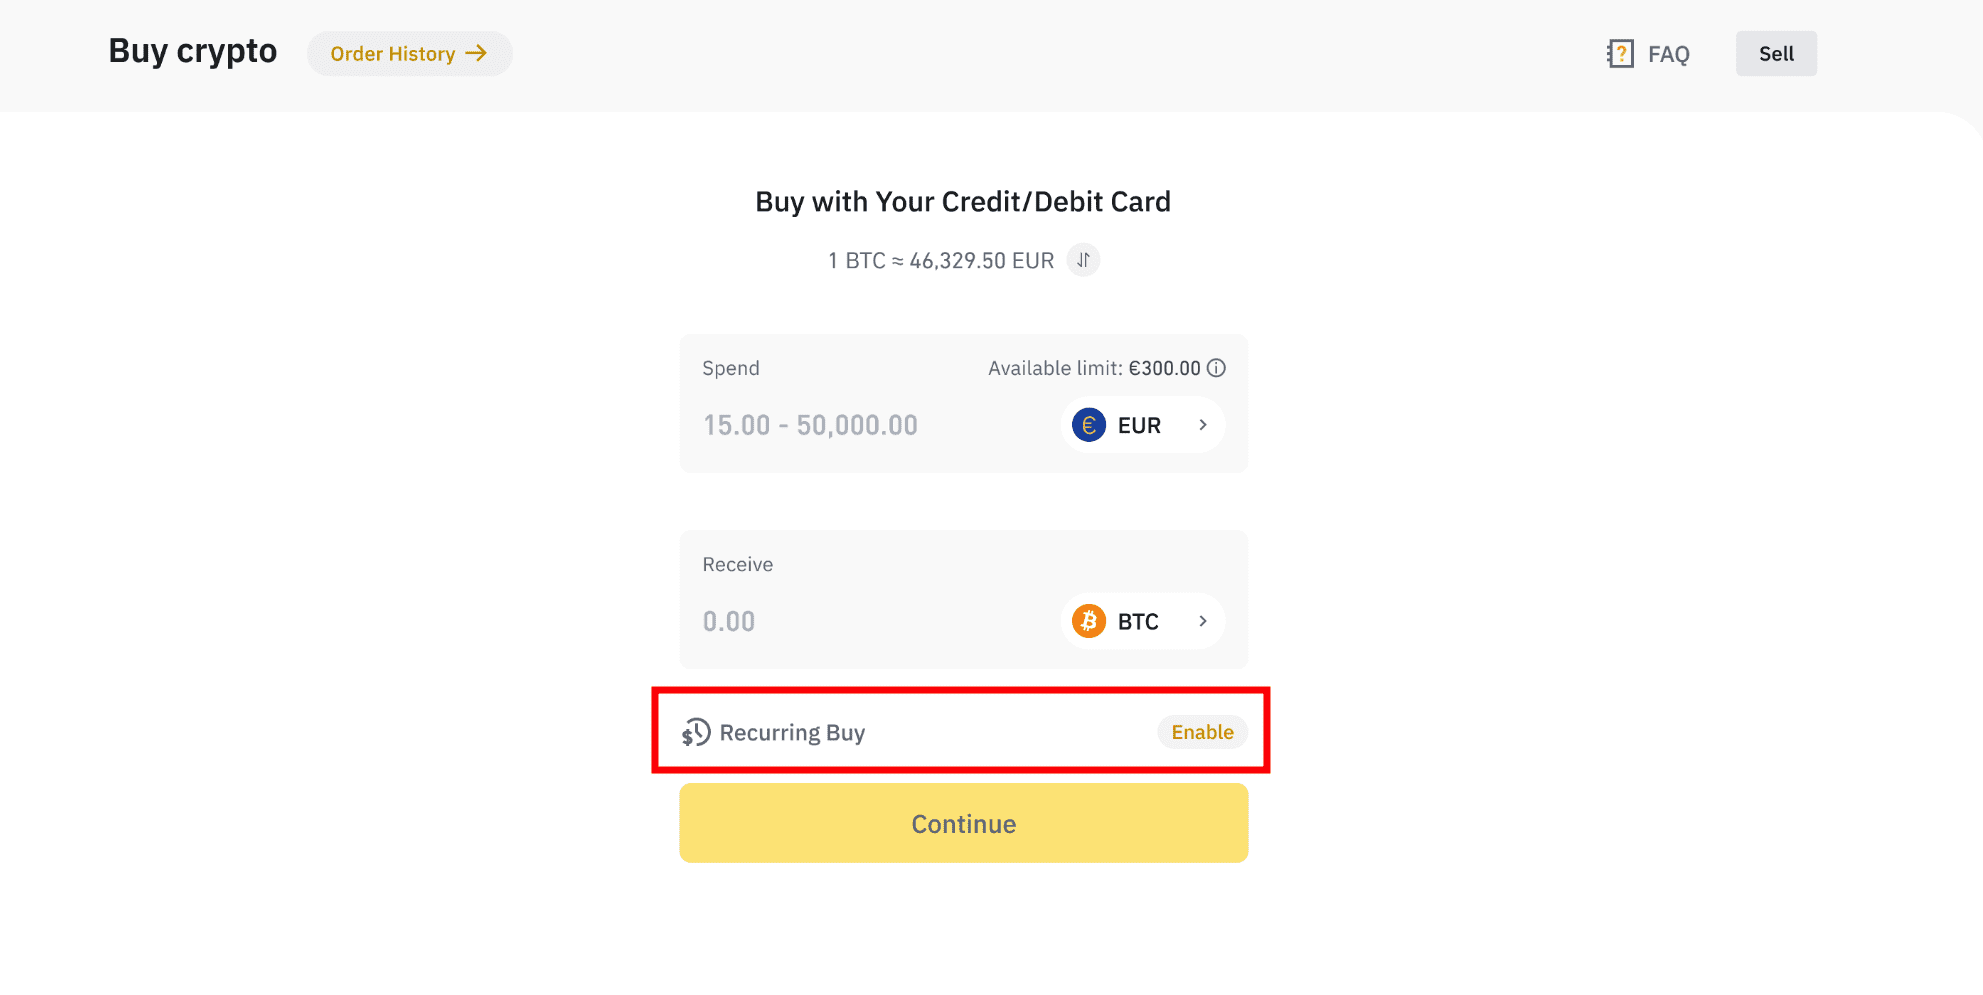The width and height of the screenshot is (1983, 995).
Task: Expand the BTC crypto chevron
Action: [x=1203, y=621]
